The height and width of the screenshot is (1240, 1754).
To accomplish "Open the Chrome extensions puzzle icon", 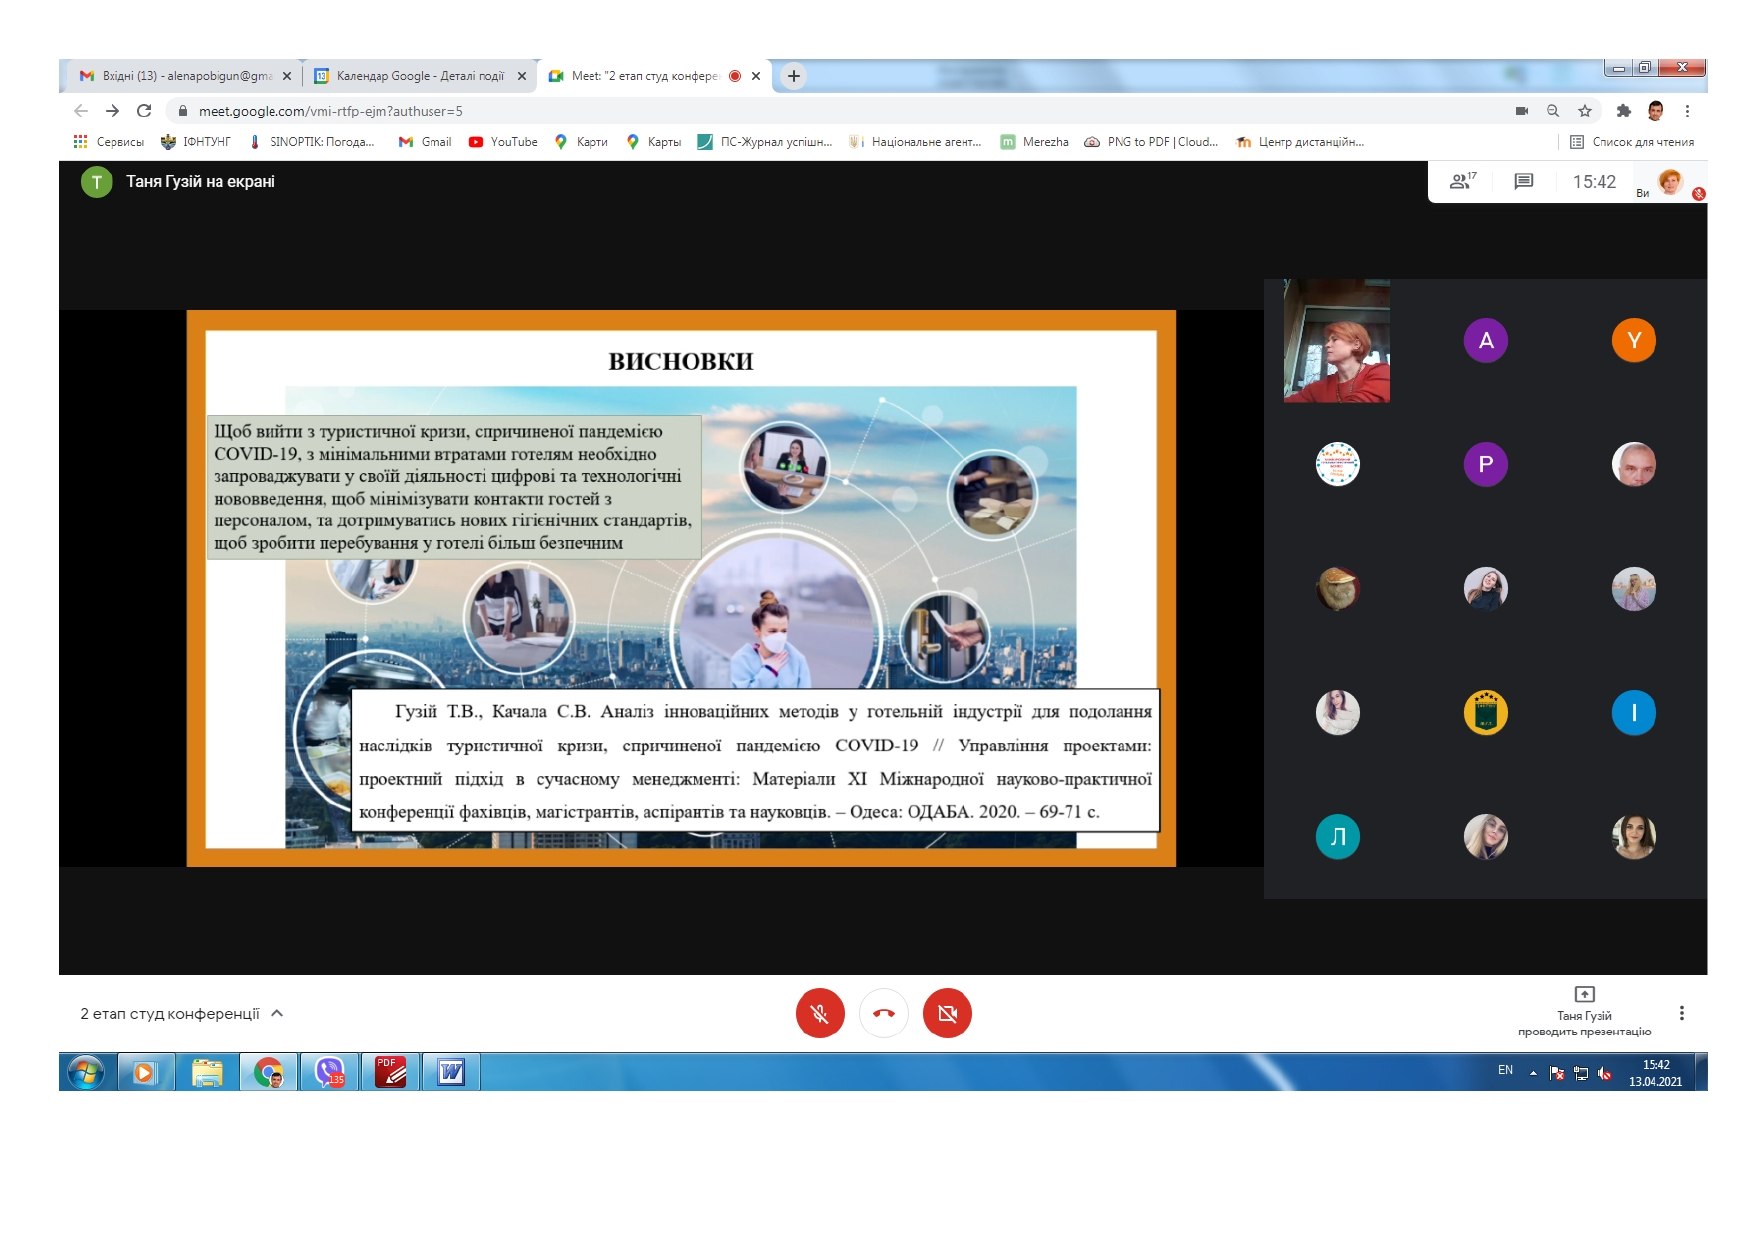I will (x=1623, y=111).
